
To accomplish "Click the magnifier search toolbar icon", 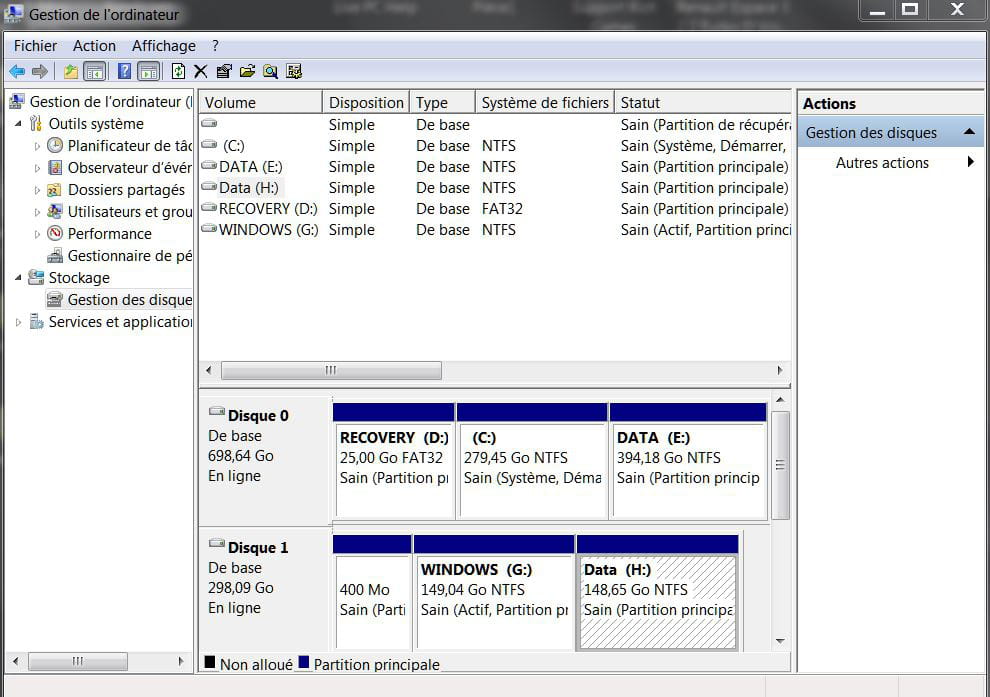I will [x=270, y=71].
